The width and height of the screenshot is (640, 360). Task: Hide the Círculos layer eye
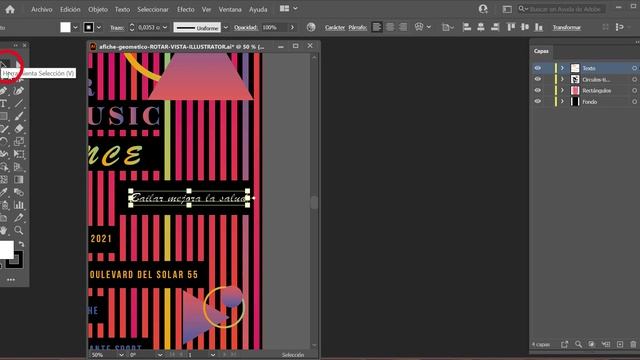click(x=538, y=79)
